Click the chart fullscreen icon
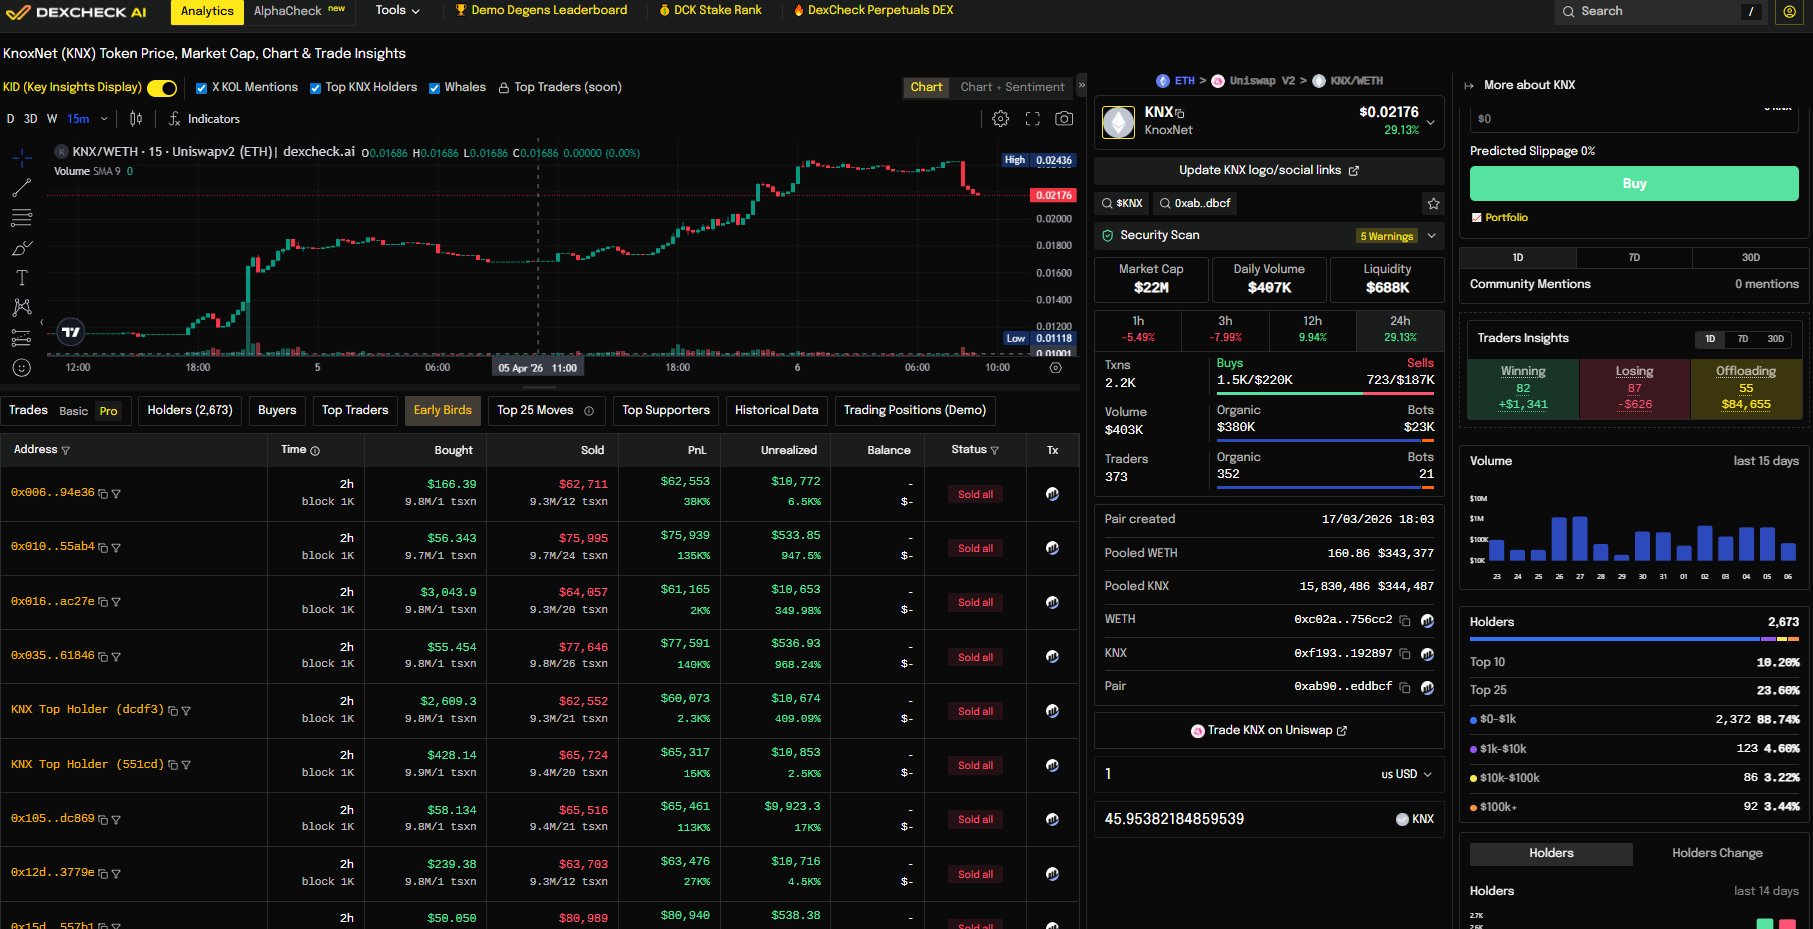This screenshot has width=1813, height=929. pyautogui.click(x=1032, y=119)
